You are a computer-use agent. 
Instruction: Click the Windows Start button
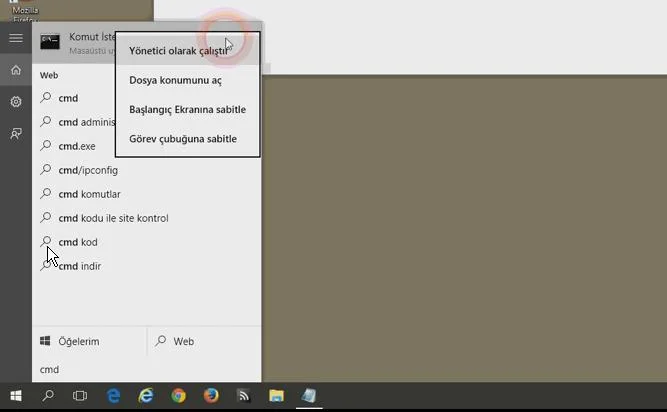16,396
